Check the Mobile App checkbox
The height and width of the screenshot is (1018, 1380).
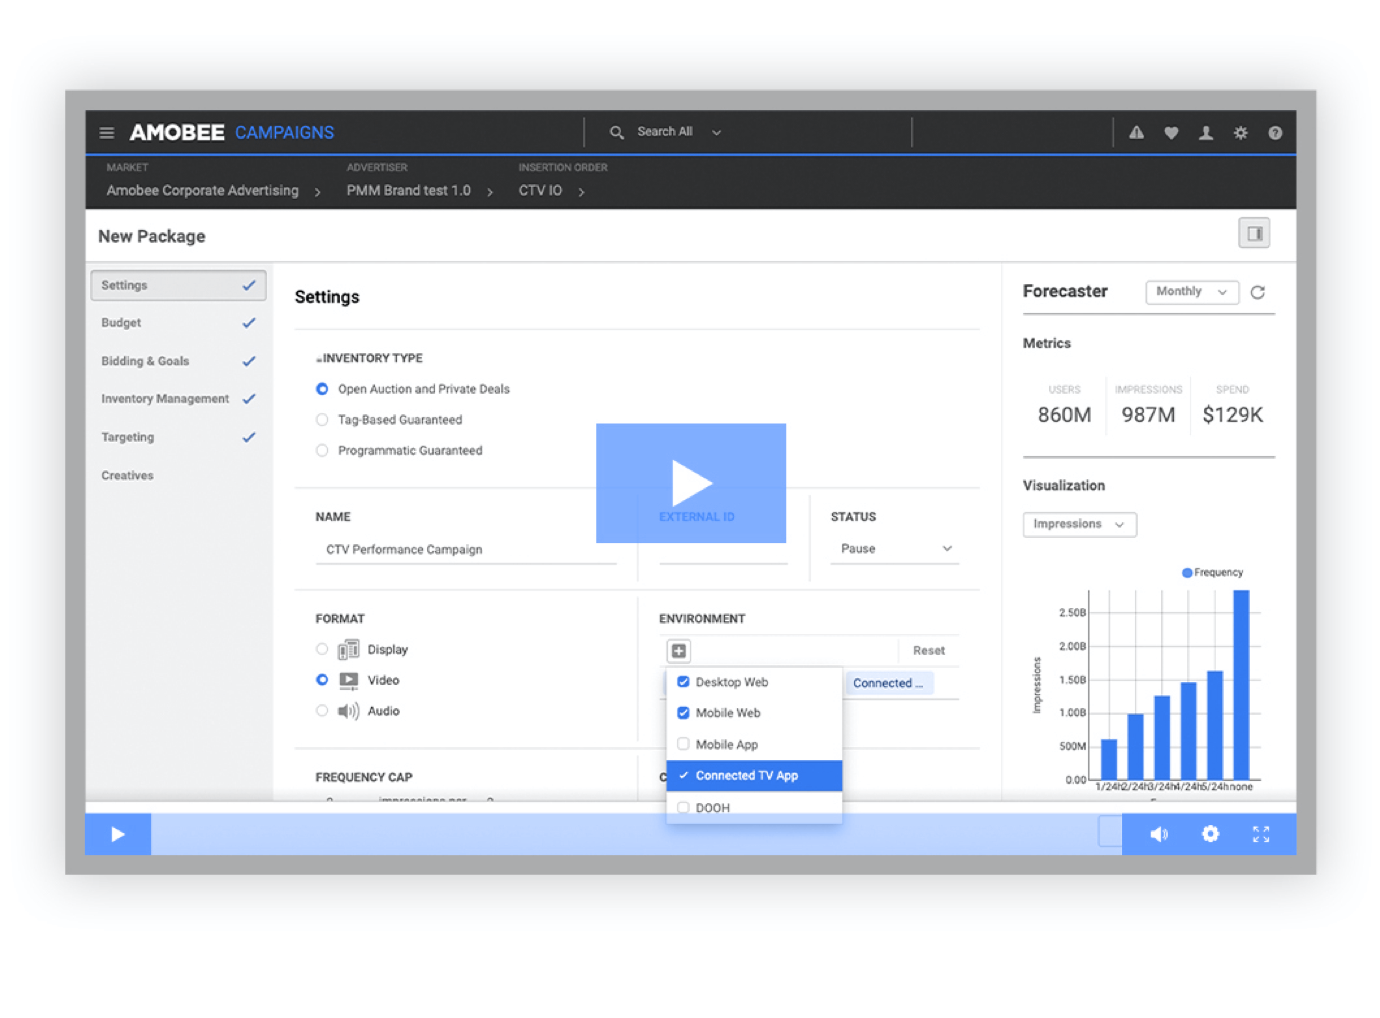click(x=683, y=744)
